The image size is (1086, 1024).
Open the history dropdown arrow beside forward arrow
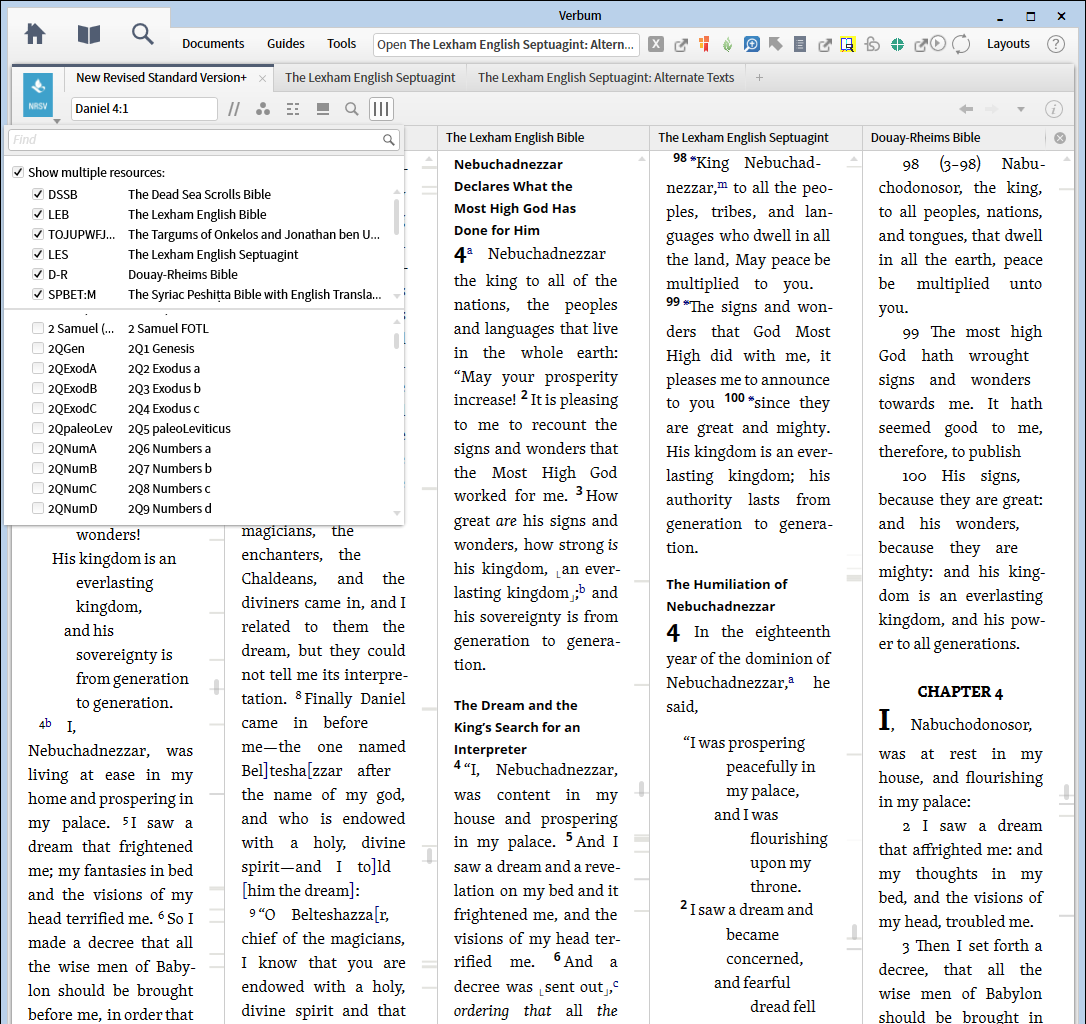(x=1020, y=109)
